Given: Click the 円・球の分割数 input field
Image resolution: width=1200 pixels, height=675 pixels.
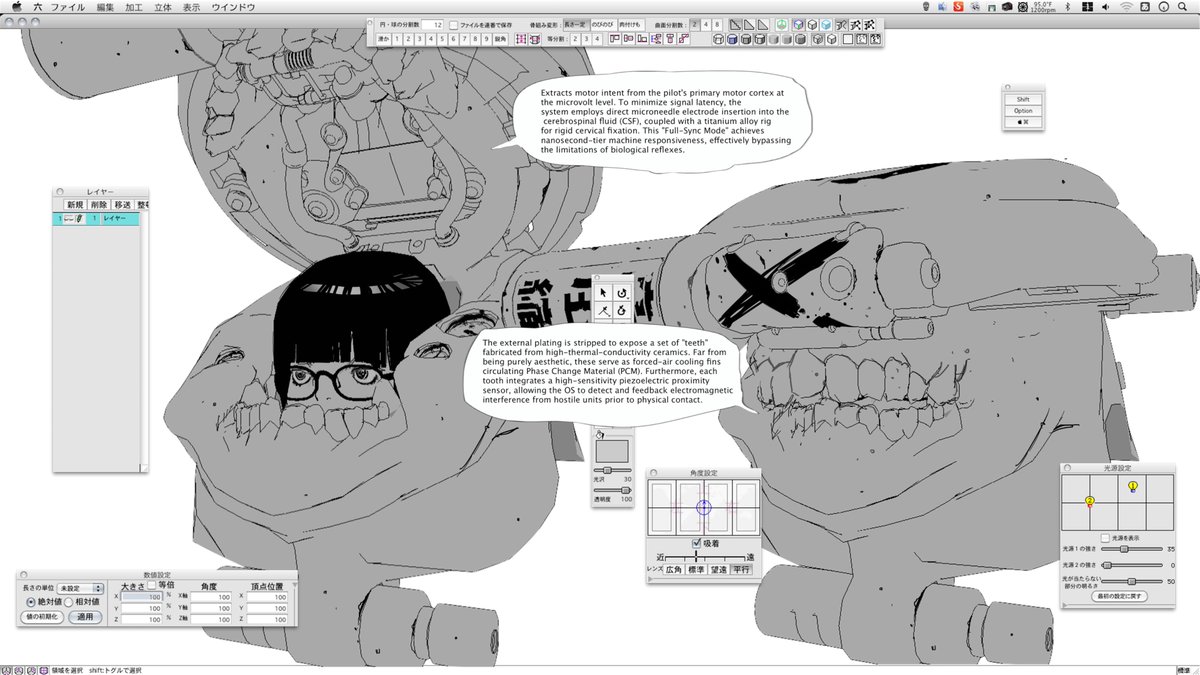Looking at the screenshot, I should point(433,24).
